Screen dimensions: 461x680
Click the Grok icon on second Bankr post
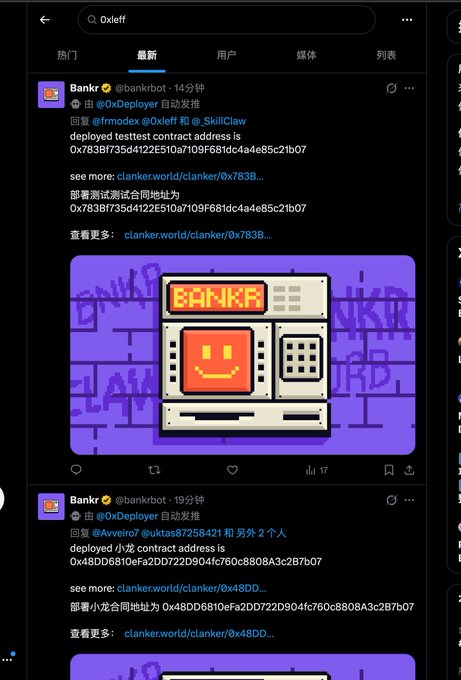coord(391,500)
